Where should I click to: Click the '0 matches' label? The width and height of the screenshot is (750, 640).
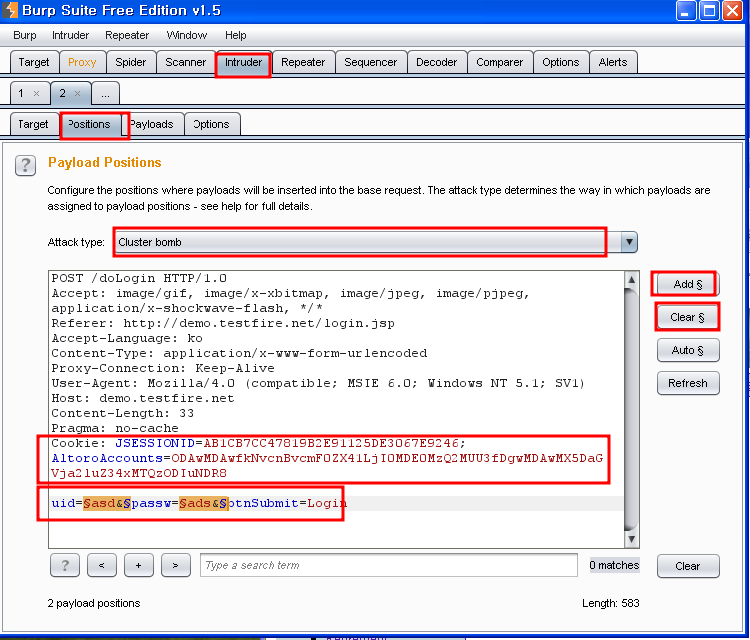coord(614,565)
